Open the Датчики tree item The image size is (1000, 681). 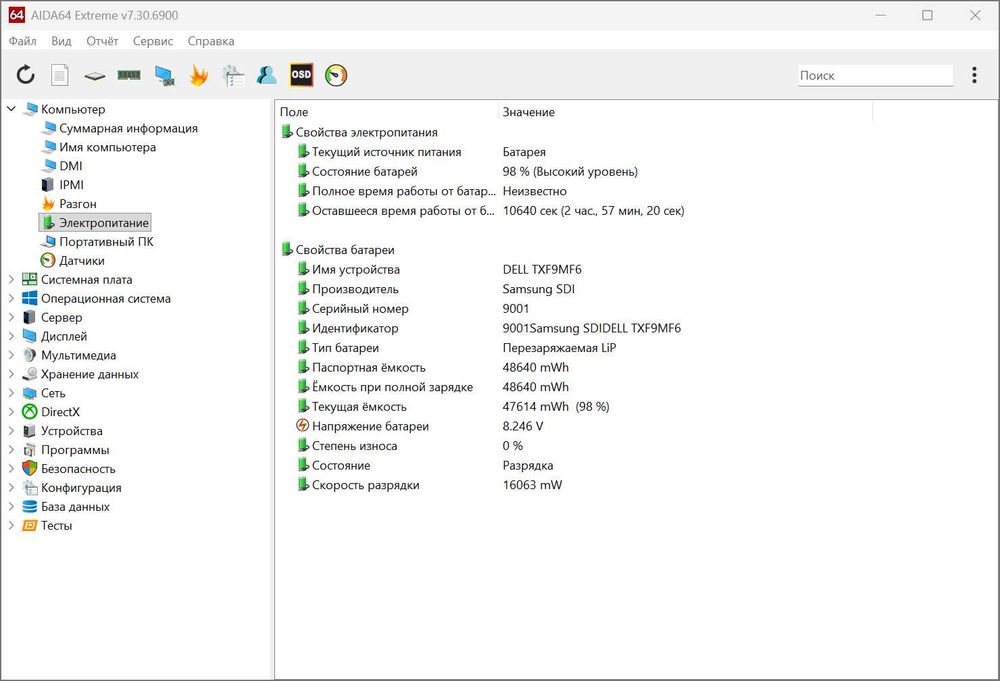73,261
